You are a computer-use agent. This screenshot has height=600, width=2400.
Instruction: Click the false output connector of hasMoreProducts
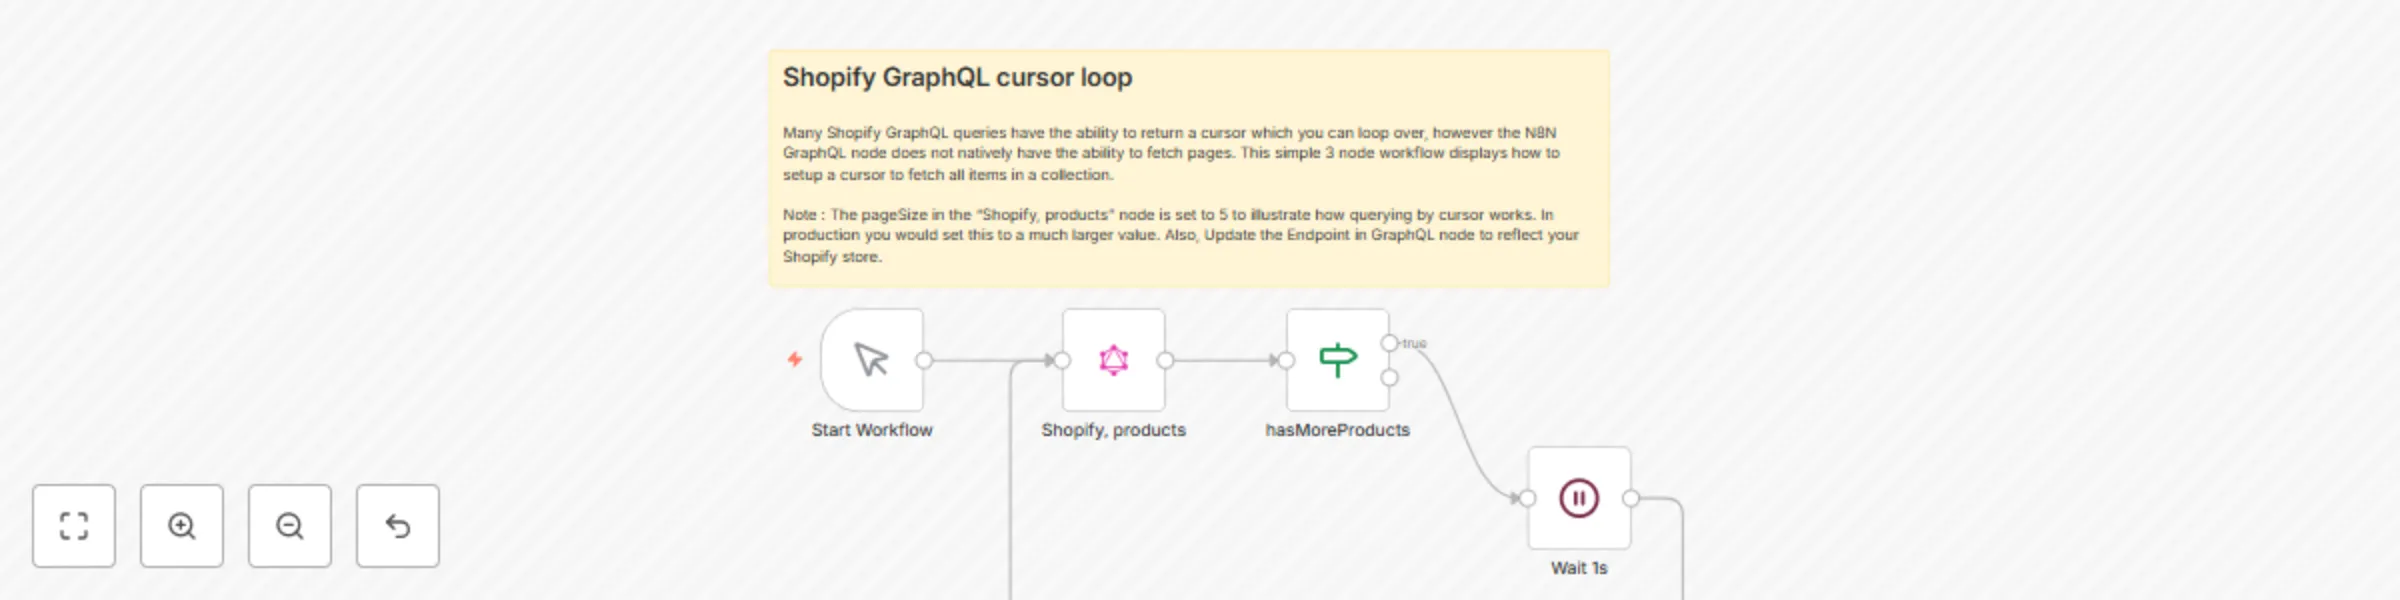click(1389, 378)
